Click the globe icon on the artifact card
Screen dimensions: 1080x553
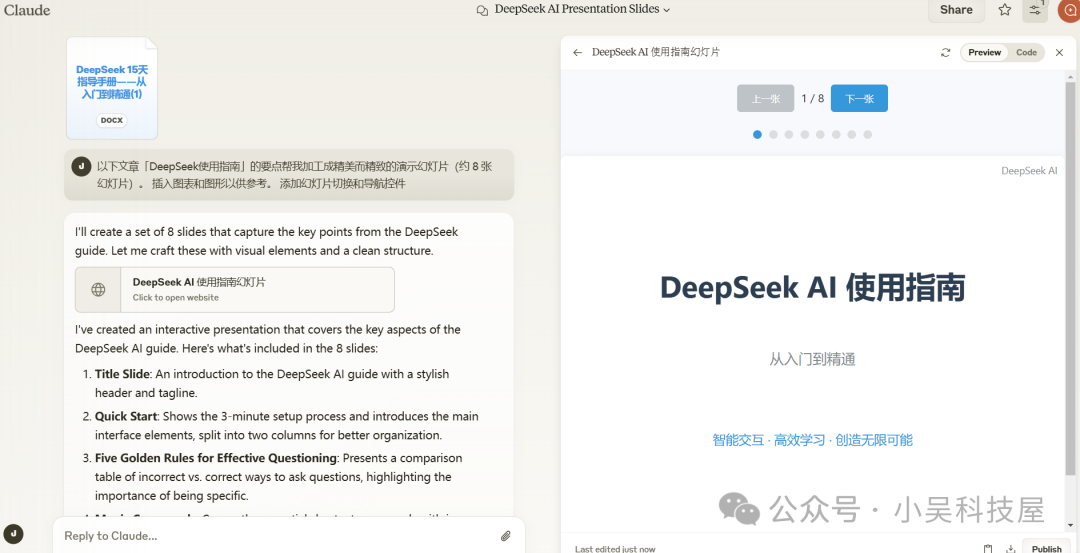pos(98,290)
